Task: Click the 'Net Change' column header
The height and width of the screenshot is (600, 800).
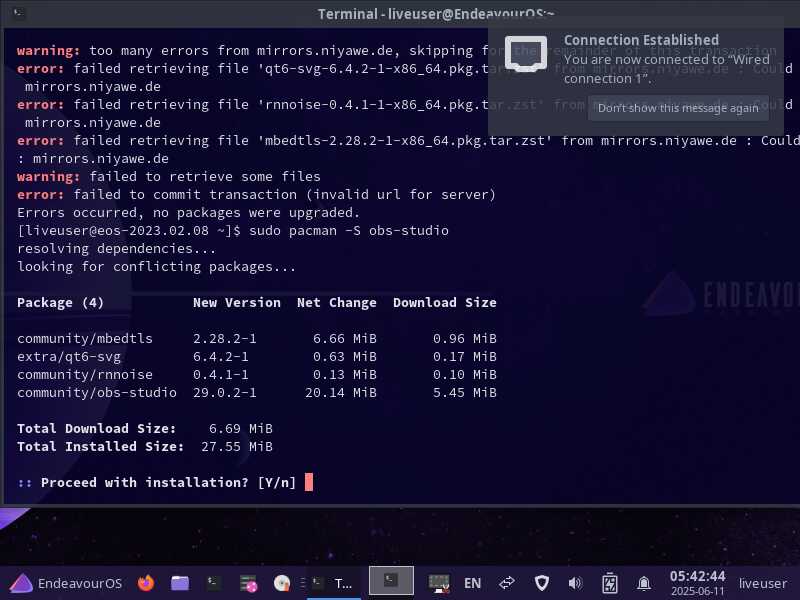Action: pyautogui.click(x=337, y=303)
